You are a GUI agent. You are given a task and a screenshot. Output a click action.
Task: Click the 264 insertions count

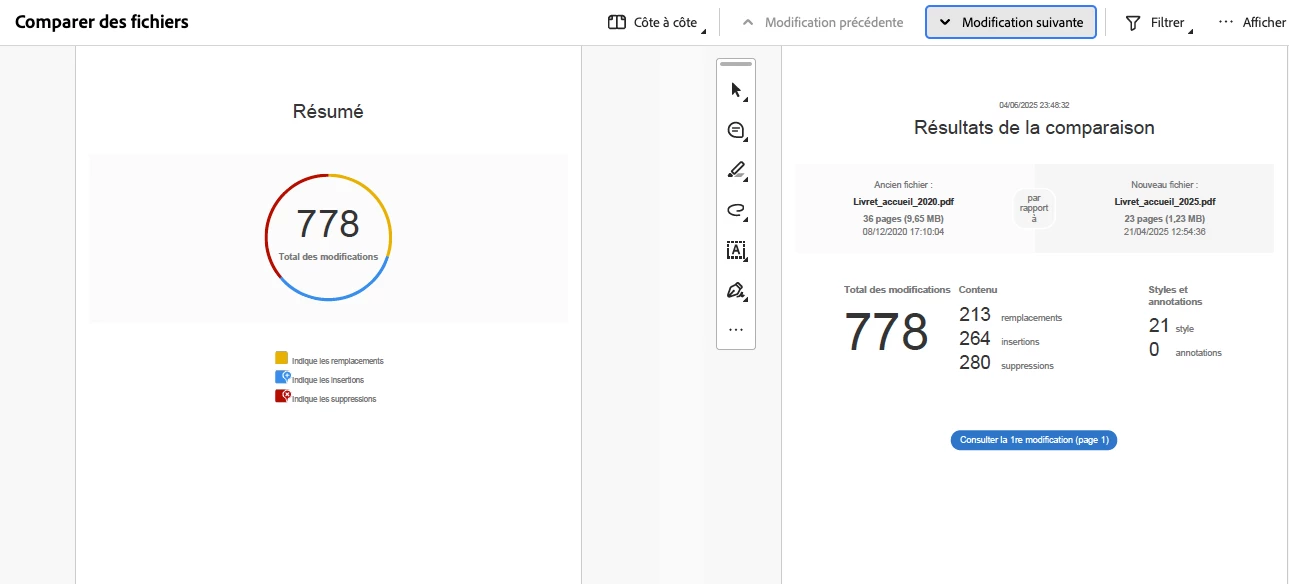975,339
